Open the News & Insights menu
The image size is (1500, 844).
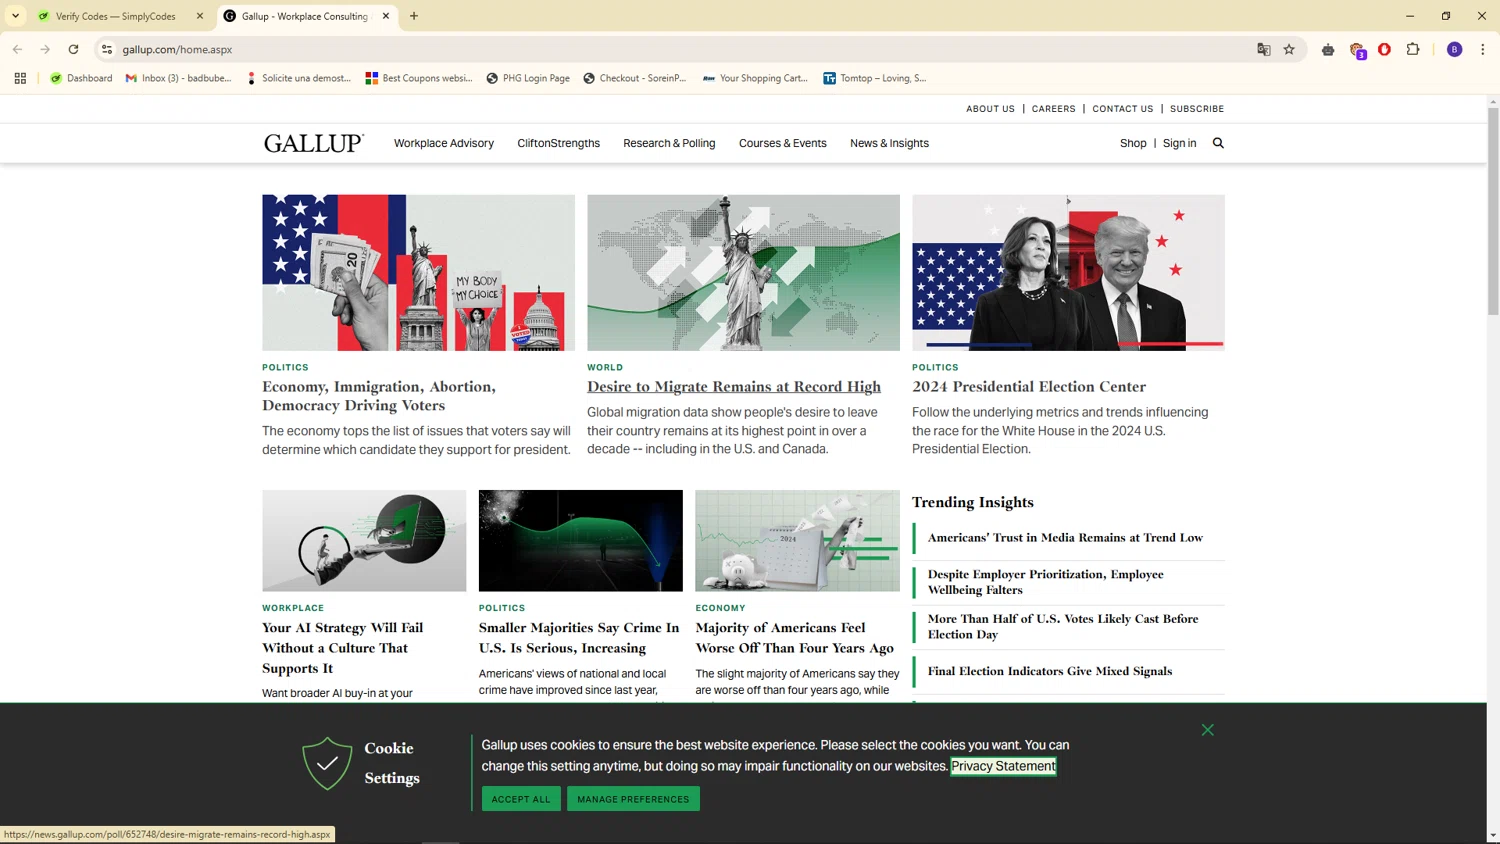click(889, 143)
